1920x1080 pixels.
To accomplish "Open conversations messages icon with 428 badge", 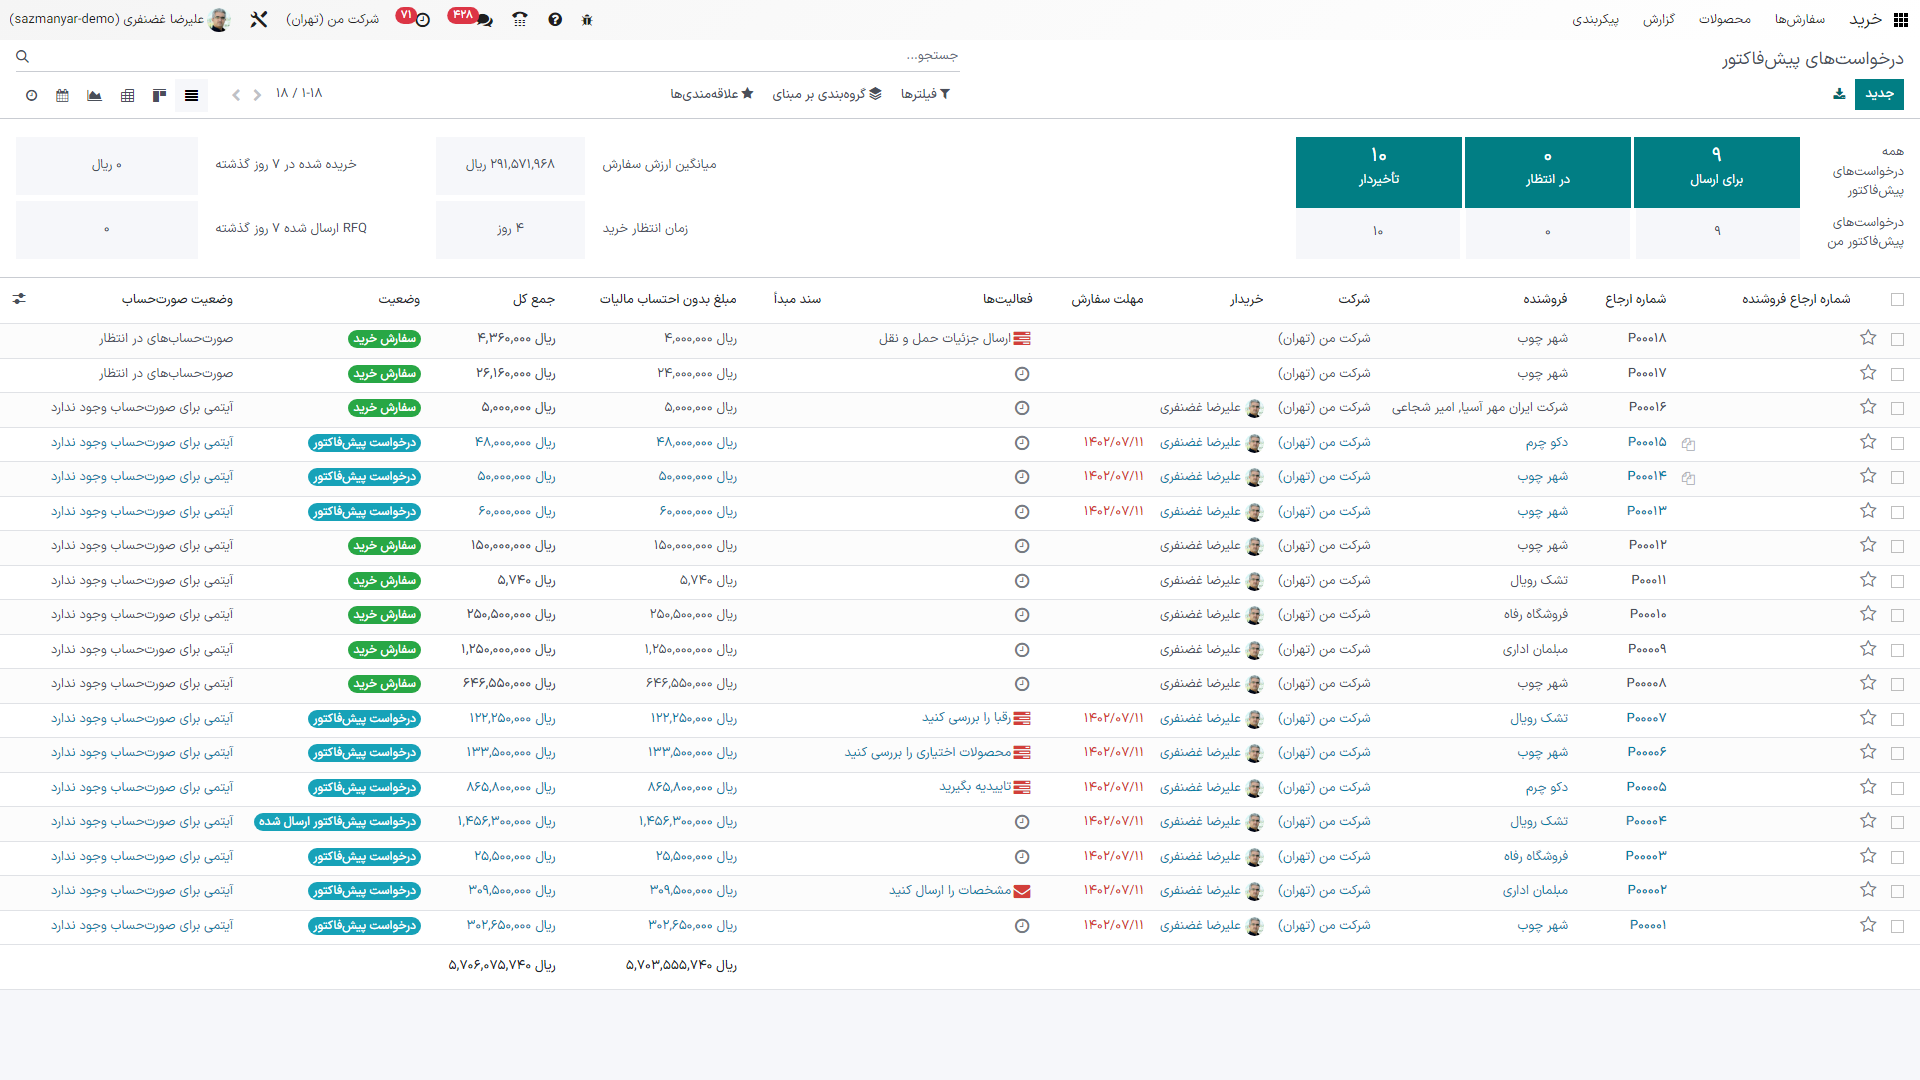I will pos(483,19).
